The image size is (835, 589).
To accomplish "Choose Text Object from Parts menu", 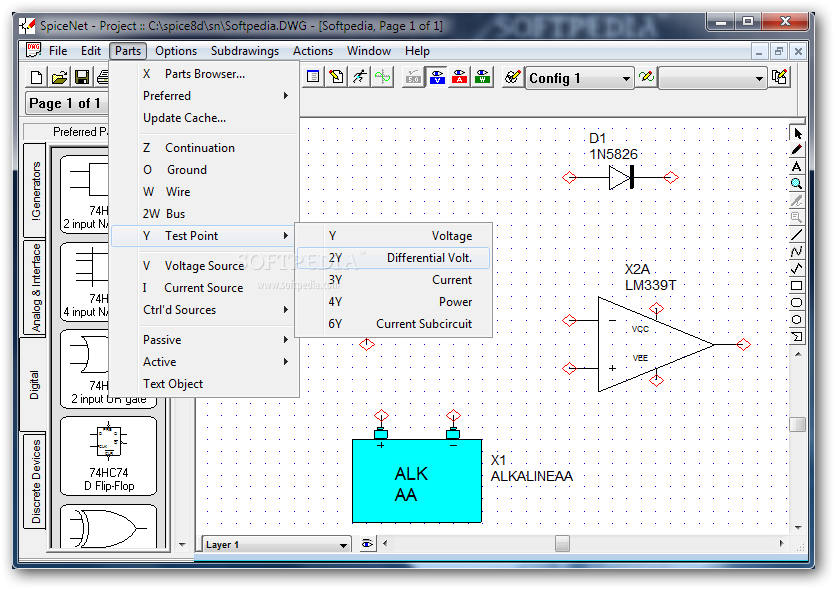I will [x=204, y=384].
